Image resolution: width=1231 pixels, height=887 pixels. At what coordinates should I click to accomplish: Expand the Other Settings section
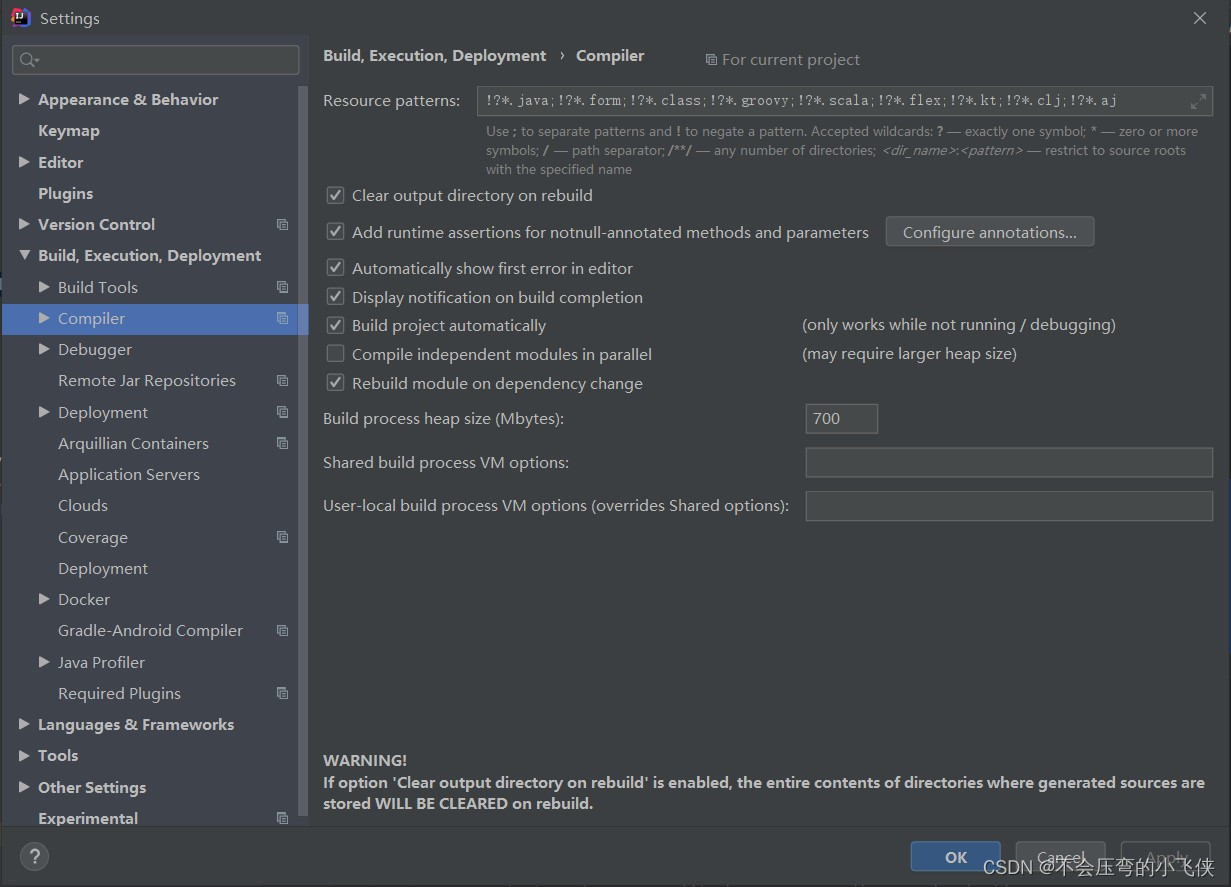click(x=24, y=787)
